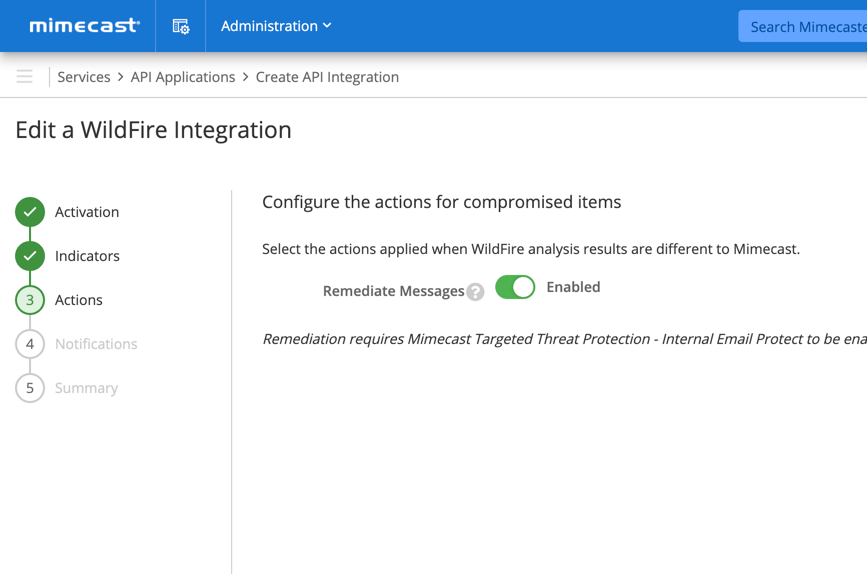Open the Activation step label
This screenshot has height=574, width=867.
pyautogui.click(x=87, y=212)
